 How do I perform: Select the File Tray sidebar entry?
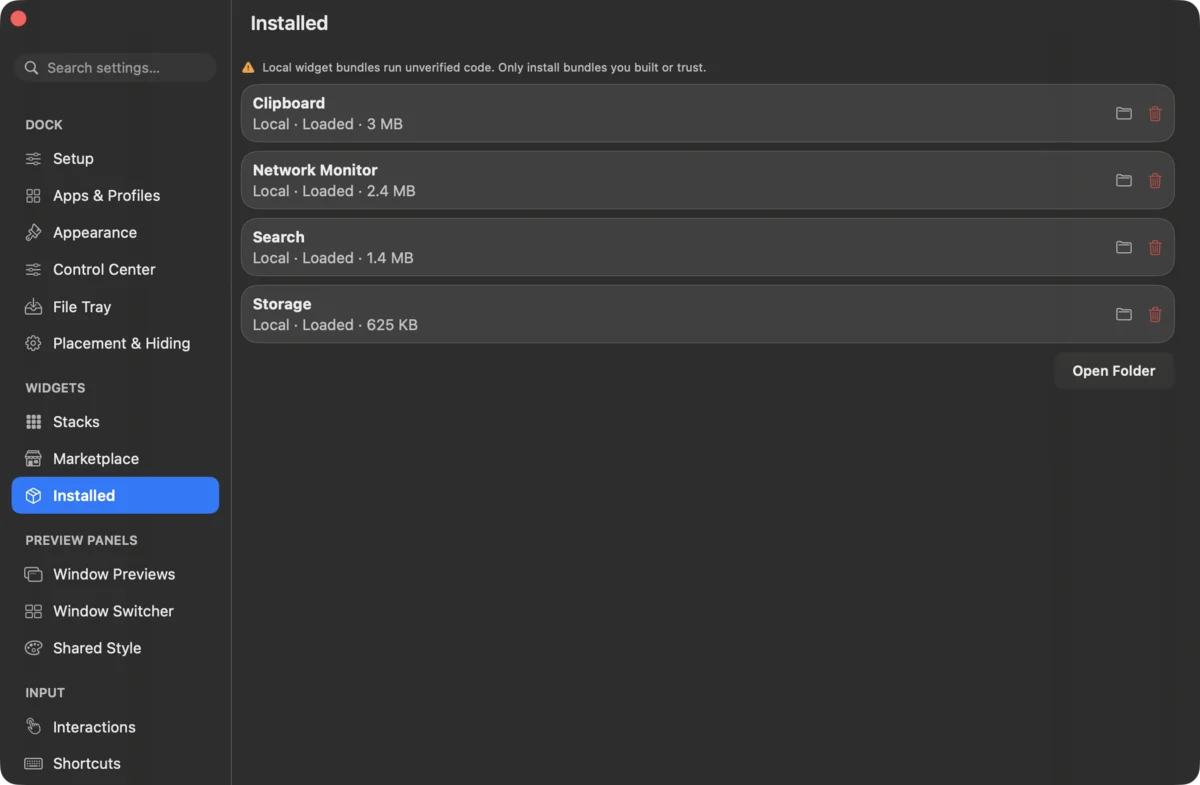pyautogui.click(x=115, y=307)
